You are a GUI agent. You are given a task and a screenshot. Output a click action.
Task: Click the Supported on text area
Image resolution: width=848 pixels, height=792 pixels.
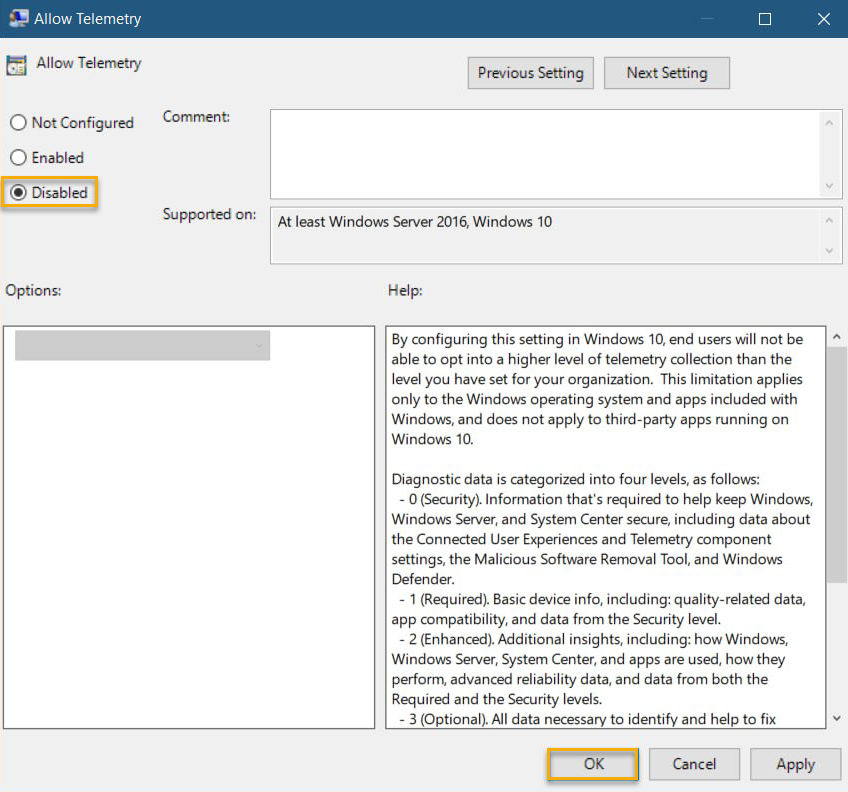point(540,235)
